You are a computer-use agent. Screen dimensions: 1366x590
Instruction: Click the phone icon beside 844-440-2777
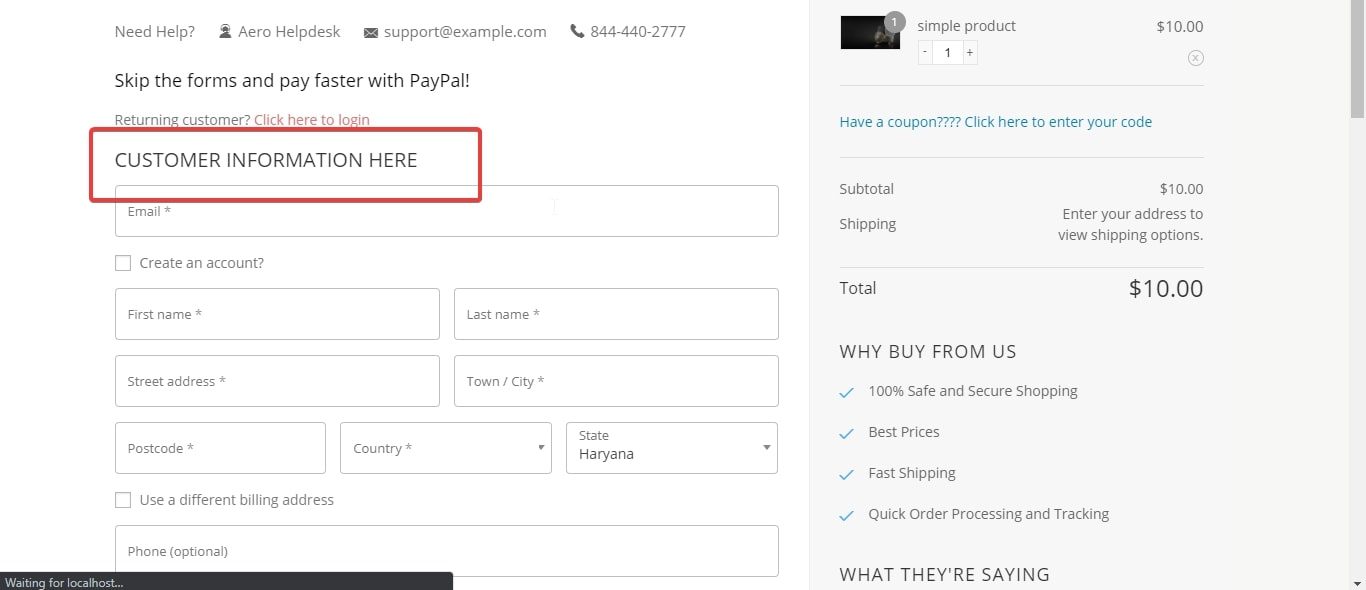pos(577,31)
